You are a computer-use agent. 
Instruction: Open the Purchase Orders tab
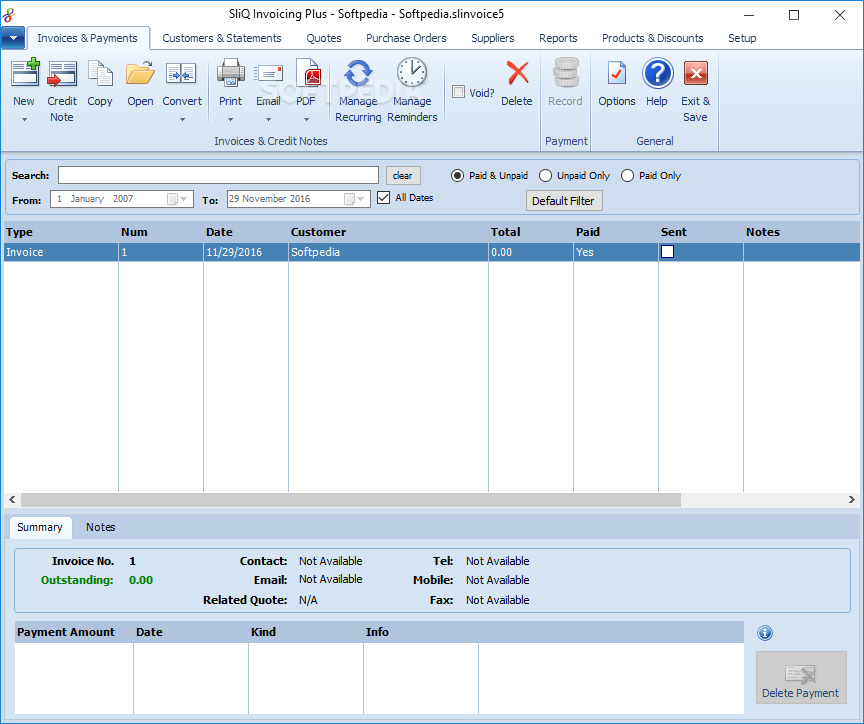click(406, 38)
